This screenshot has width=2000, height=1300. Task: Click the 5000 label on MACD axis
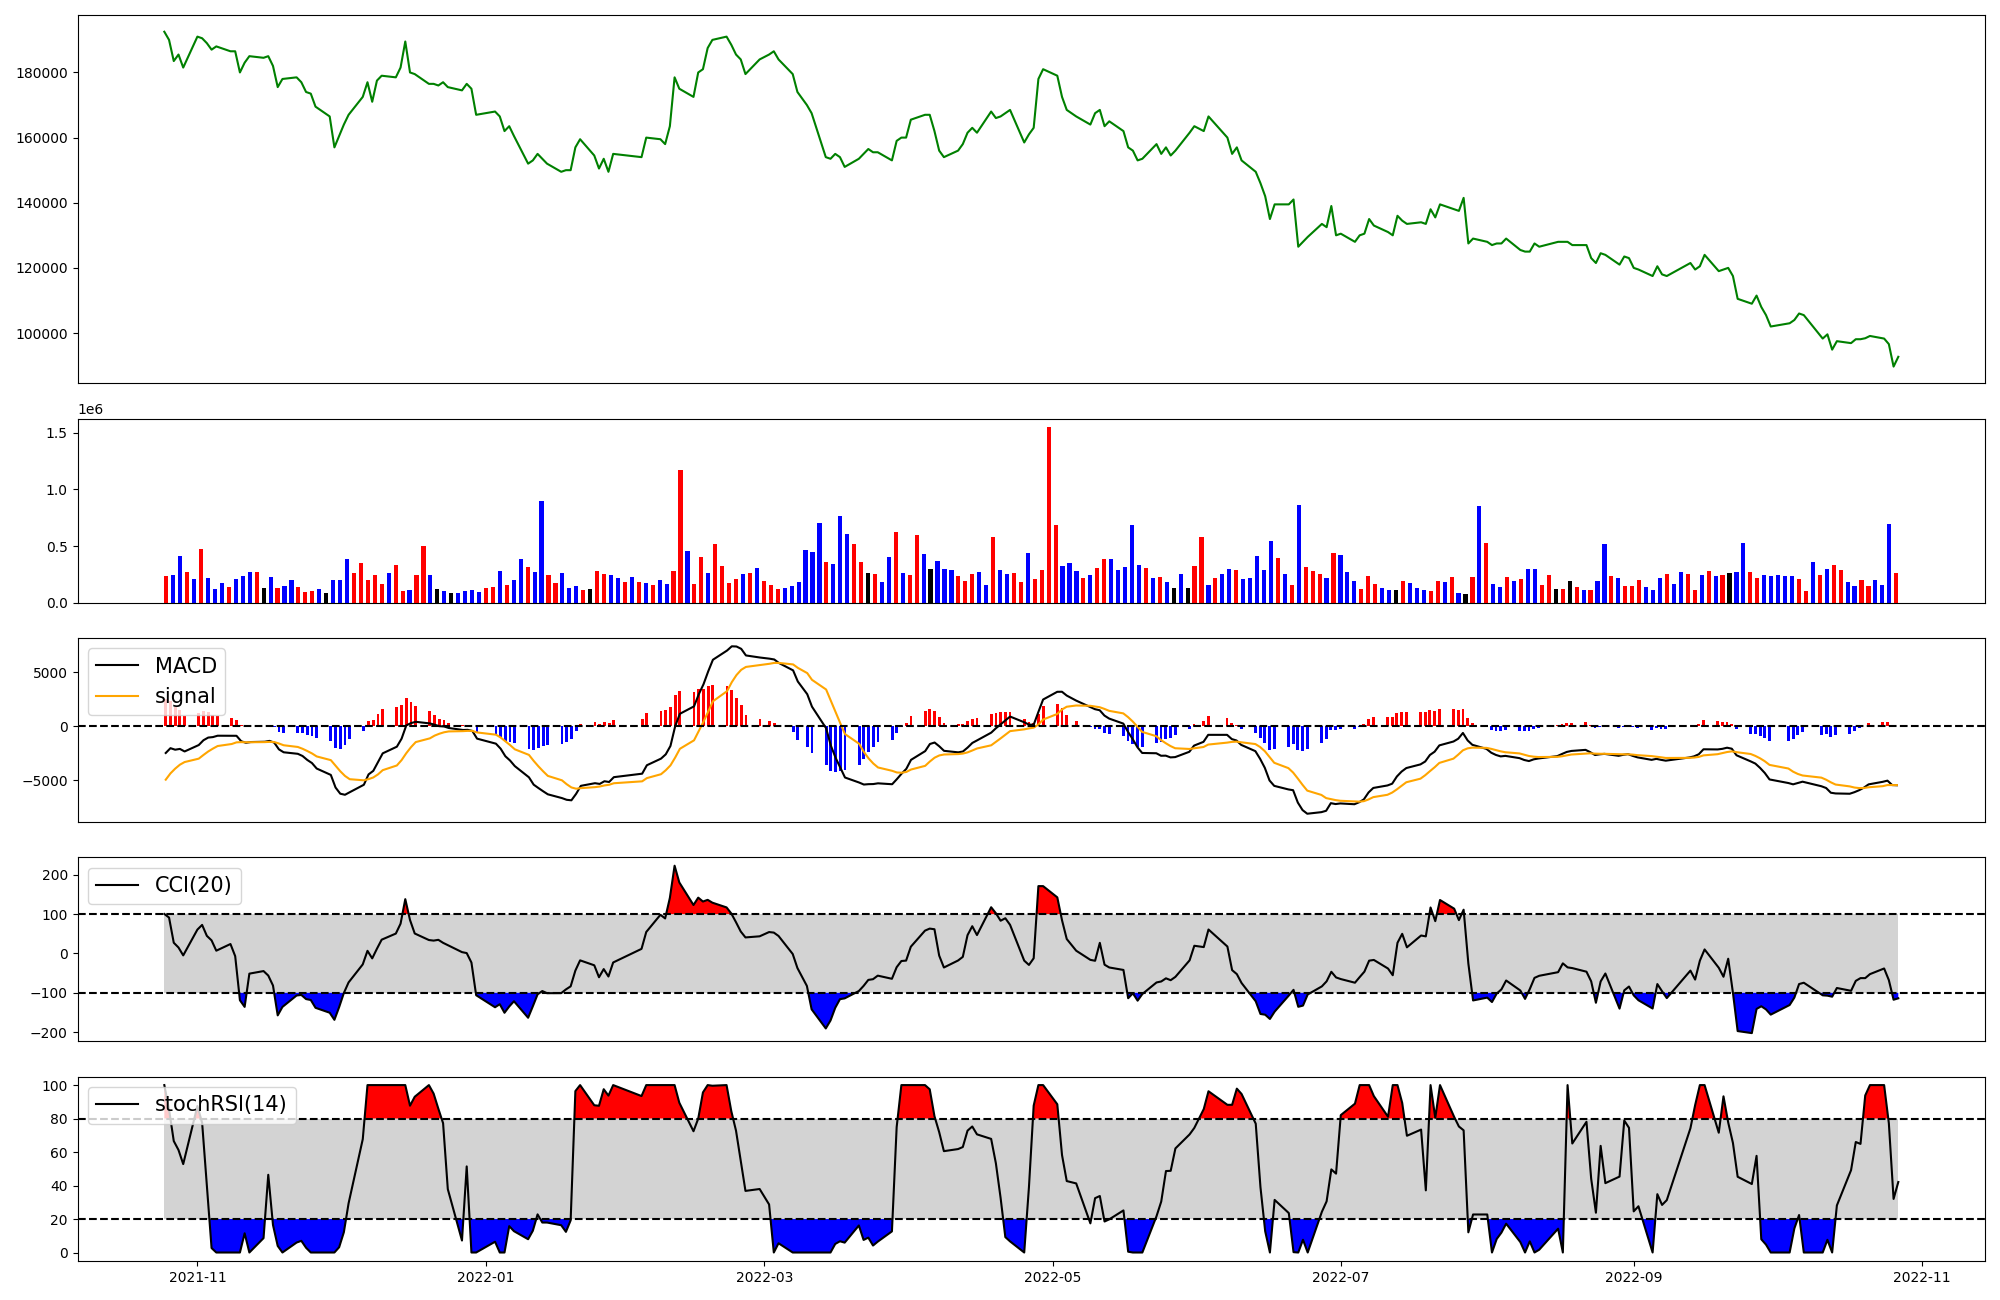pyautogui.click(x=50, y=673)
